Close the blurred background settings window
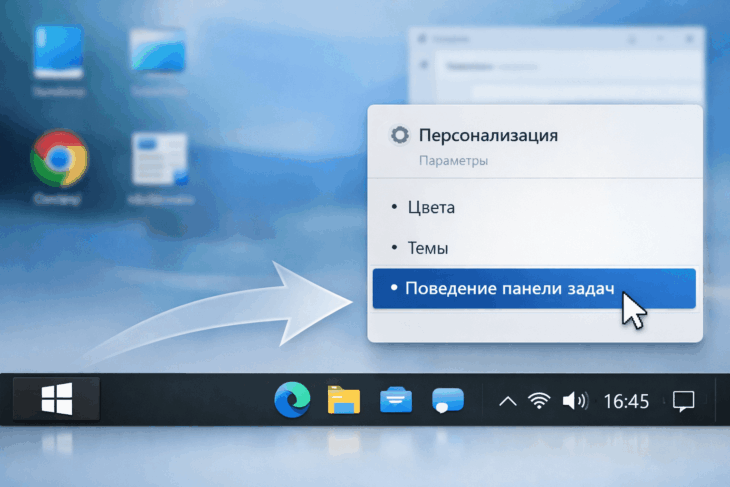Image resolution: width=730 pixels, height=487 pixels. (x=689, y=39)
